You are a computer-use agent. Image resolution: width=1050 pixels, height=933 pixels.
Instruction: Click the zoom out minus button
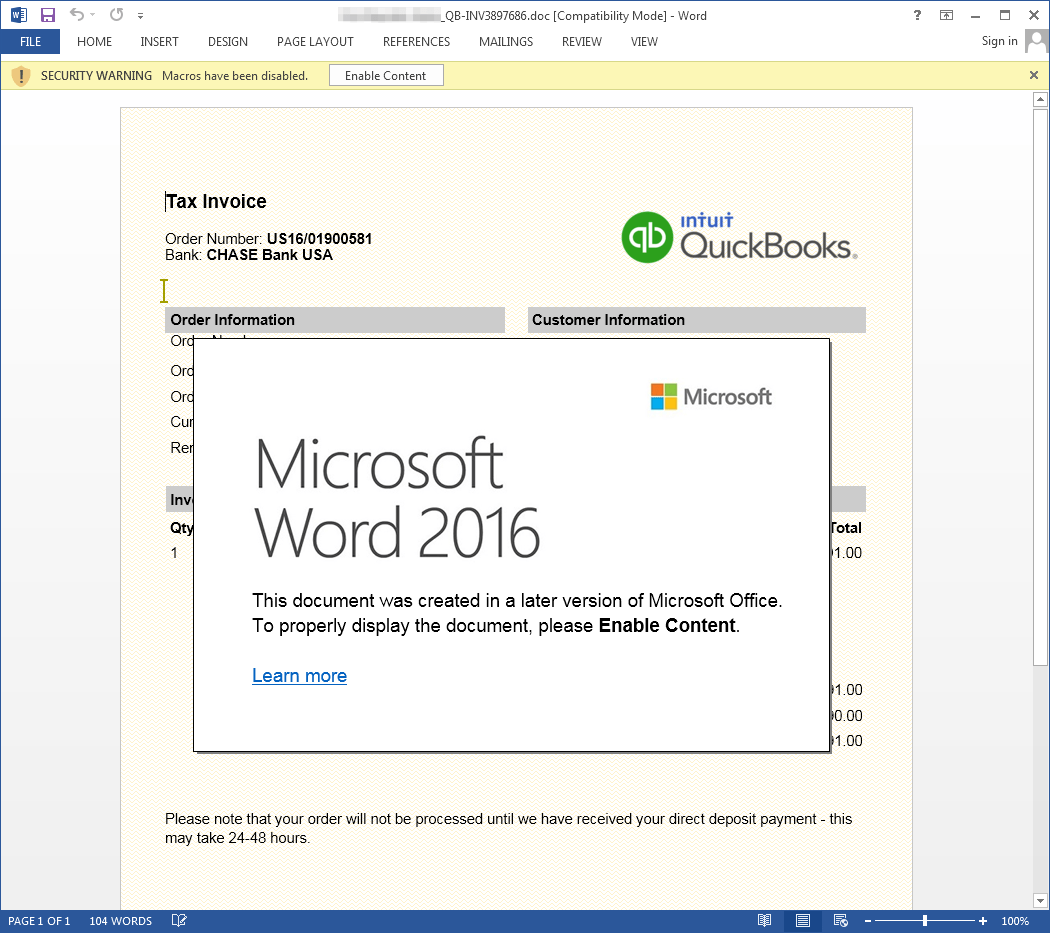867,922
